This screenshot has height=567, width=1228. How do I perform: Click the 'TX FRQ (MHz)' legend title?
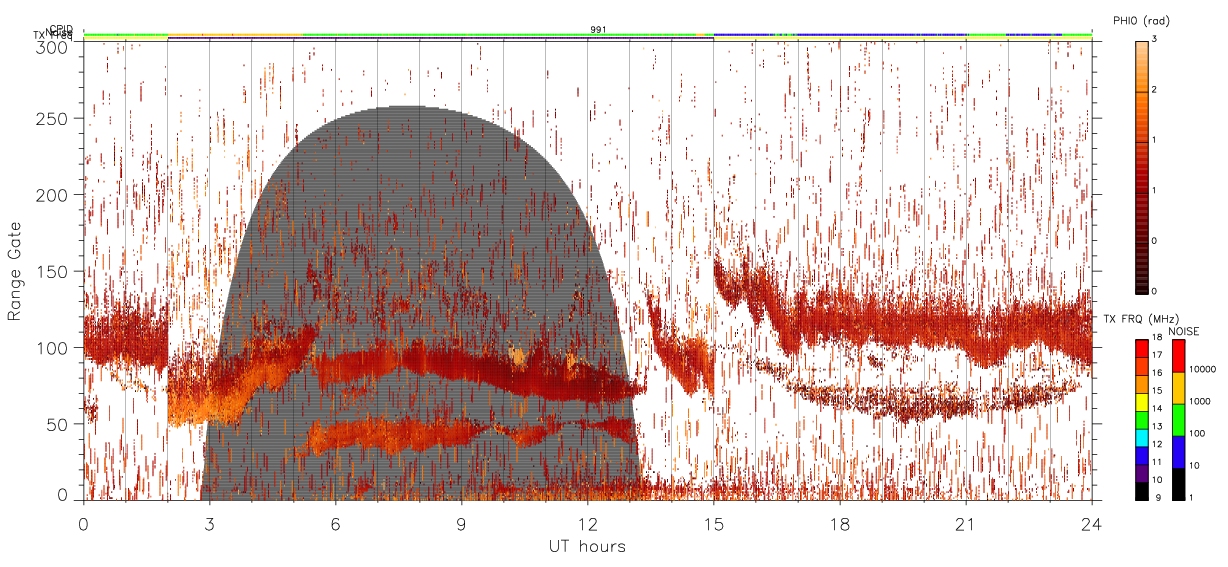point(1140,318)
